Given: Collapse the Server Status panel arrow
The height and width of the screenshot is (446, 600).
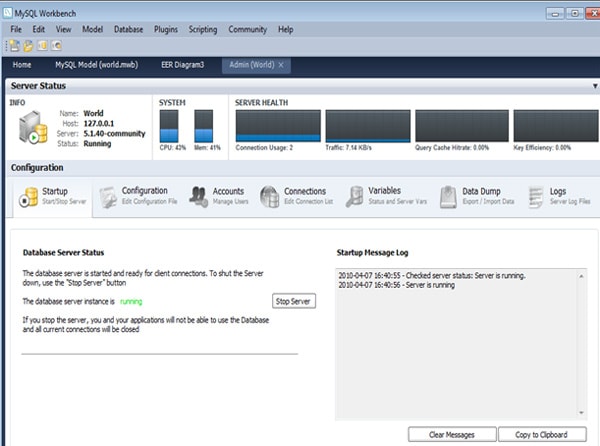Looking at the screenshot, I should [x=595, y=86].
